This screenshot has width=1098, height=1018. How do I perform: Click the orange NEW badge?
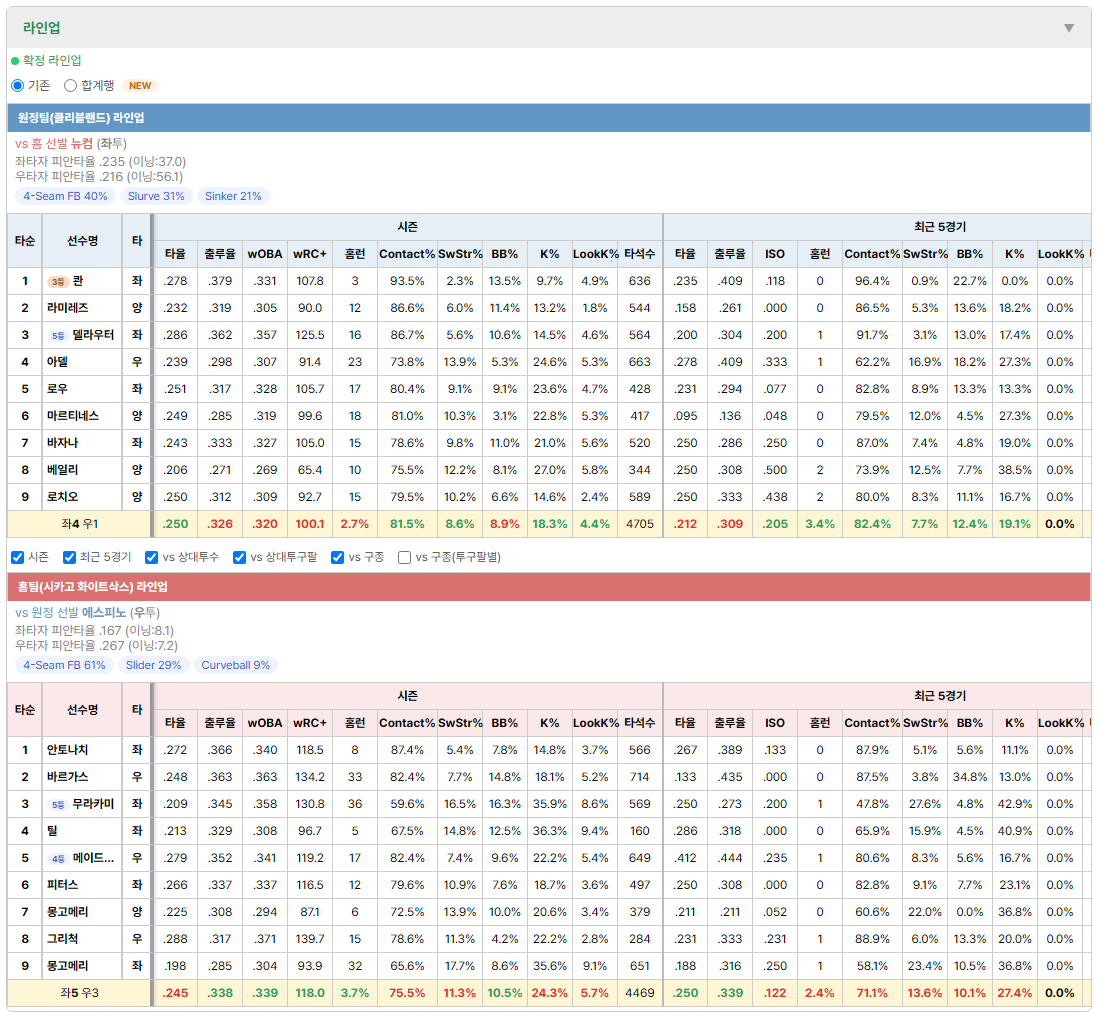tap(140, 85)
